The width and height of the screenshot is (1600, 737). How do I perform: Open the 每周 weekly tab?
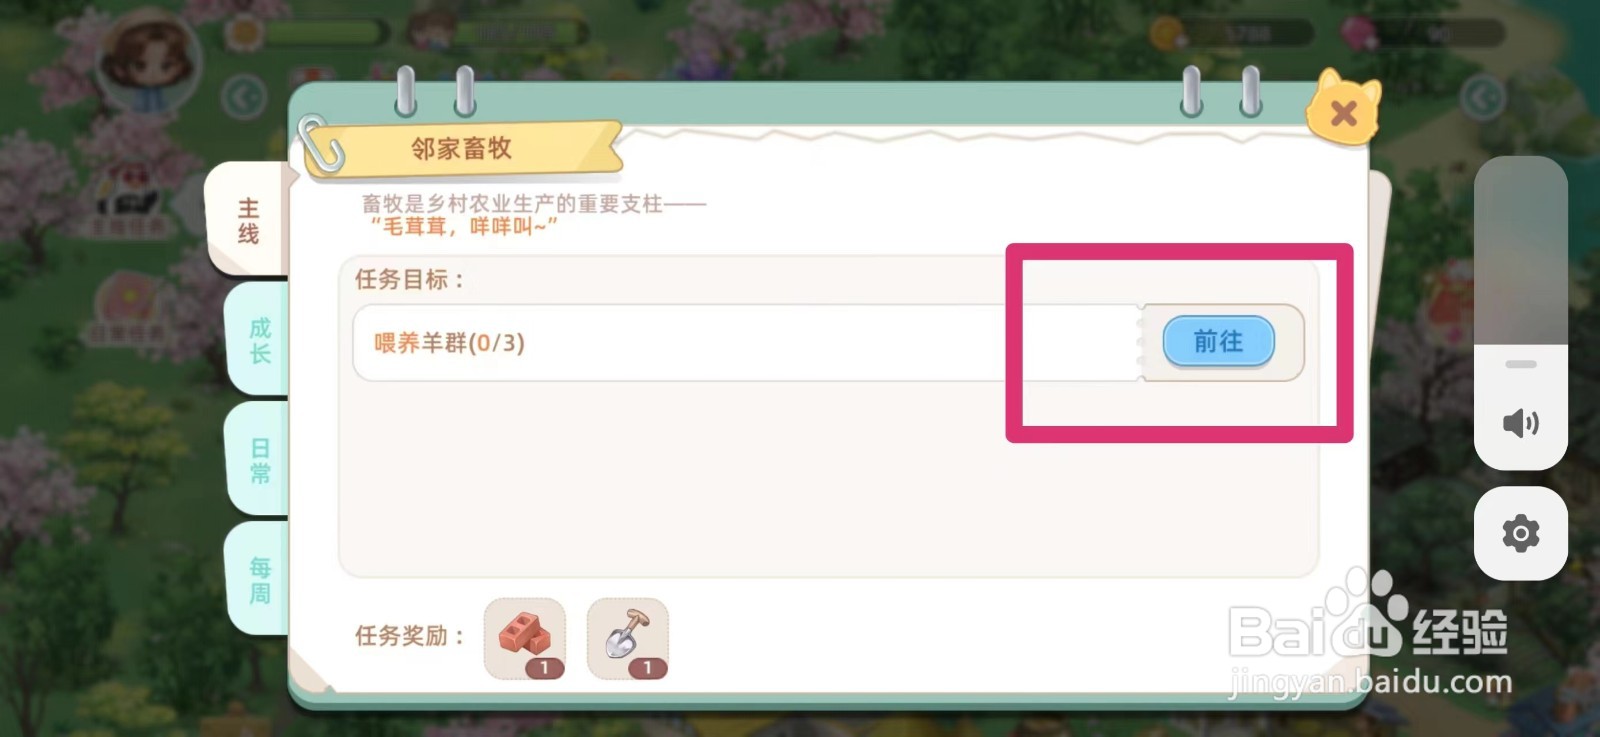tap(259, 580)
